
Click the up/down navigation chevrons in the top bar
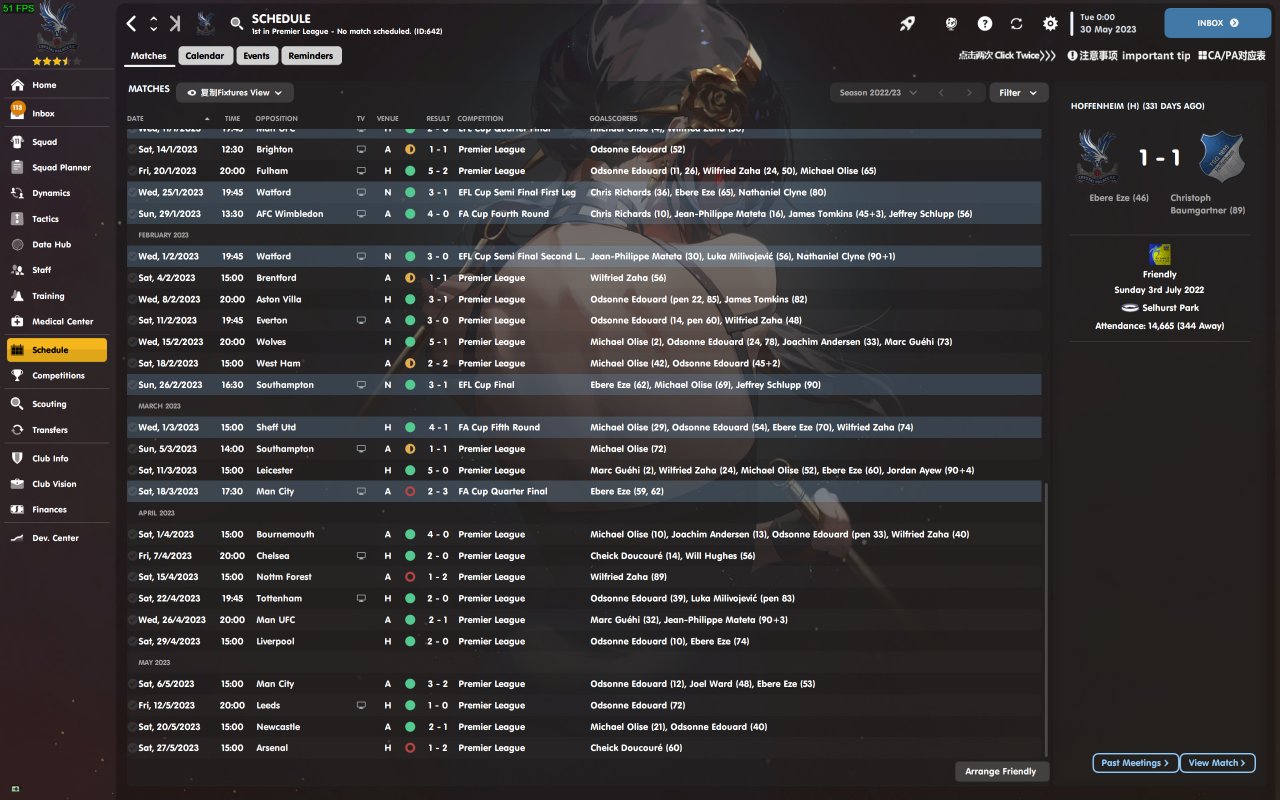(x=153, y=23)
